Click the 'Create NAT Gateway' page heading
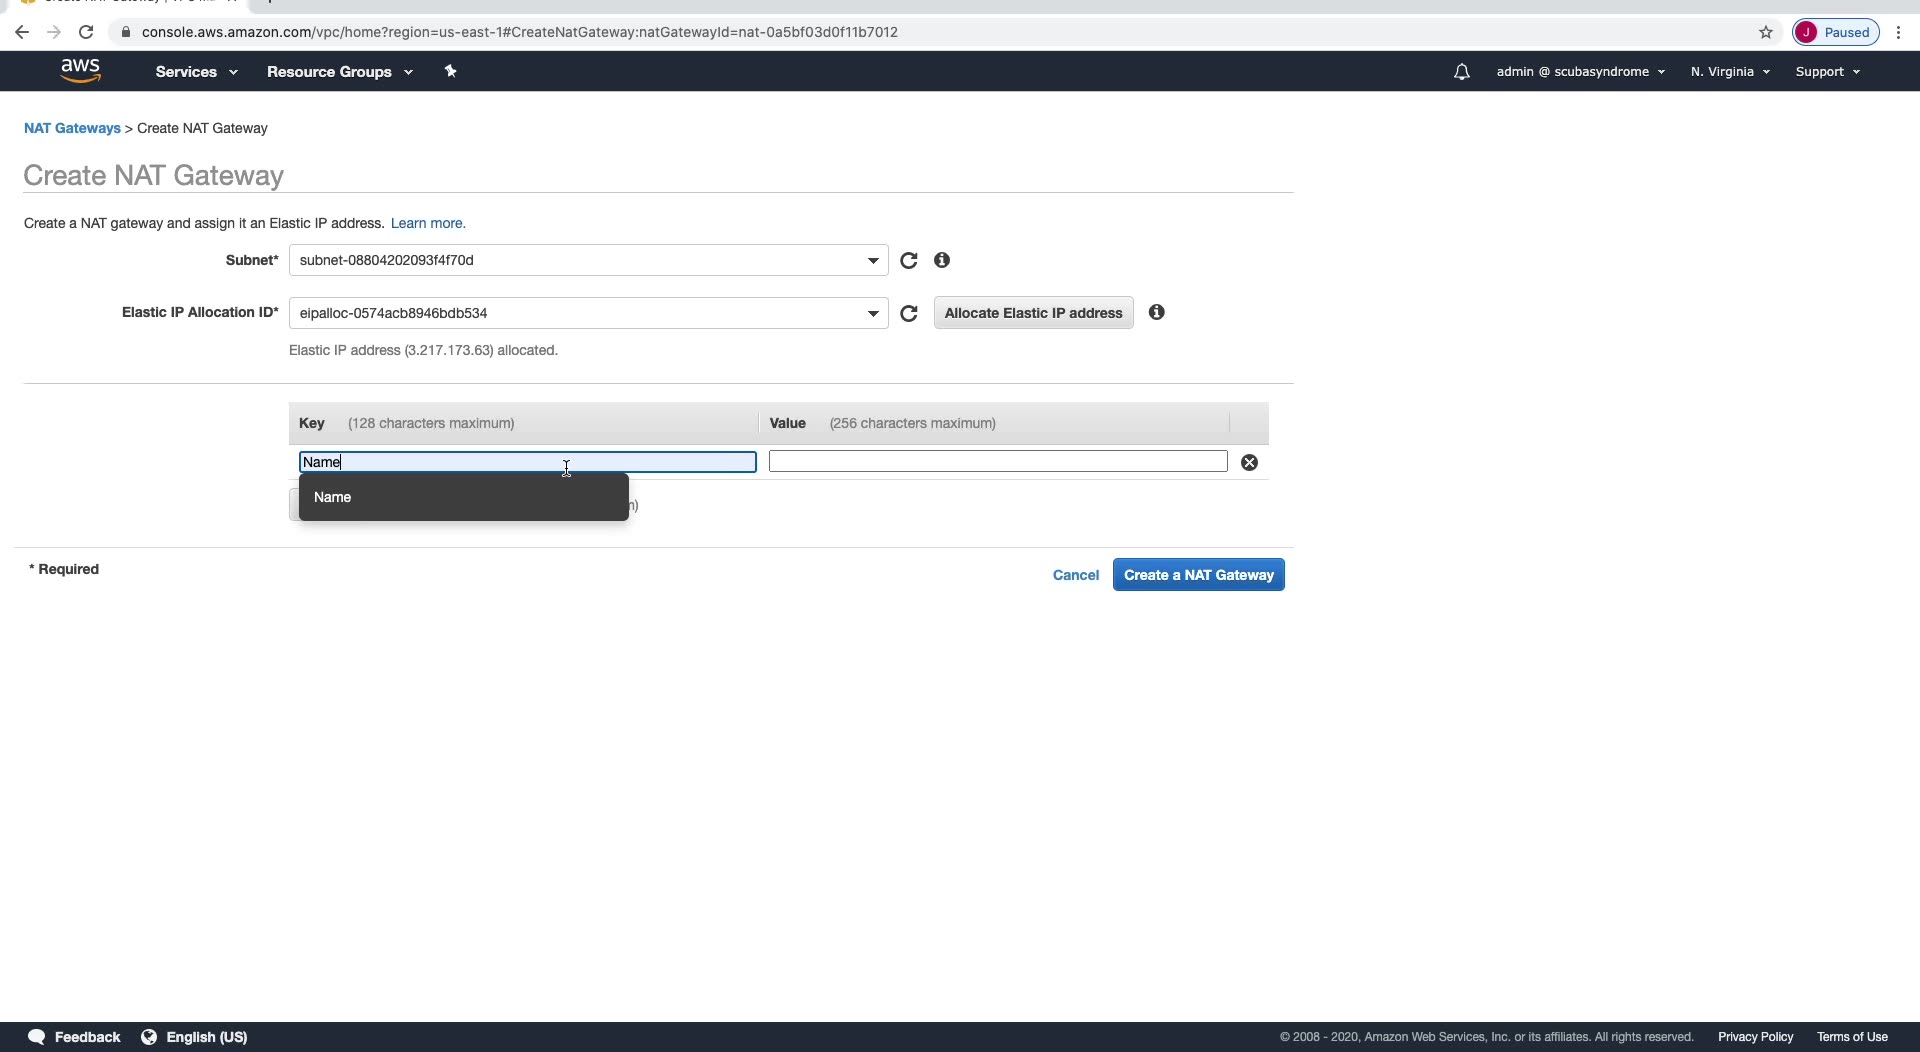1920x1052 pixels. [154, 175]
